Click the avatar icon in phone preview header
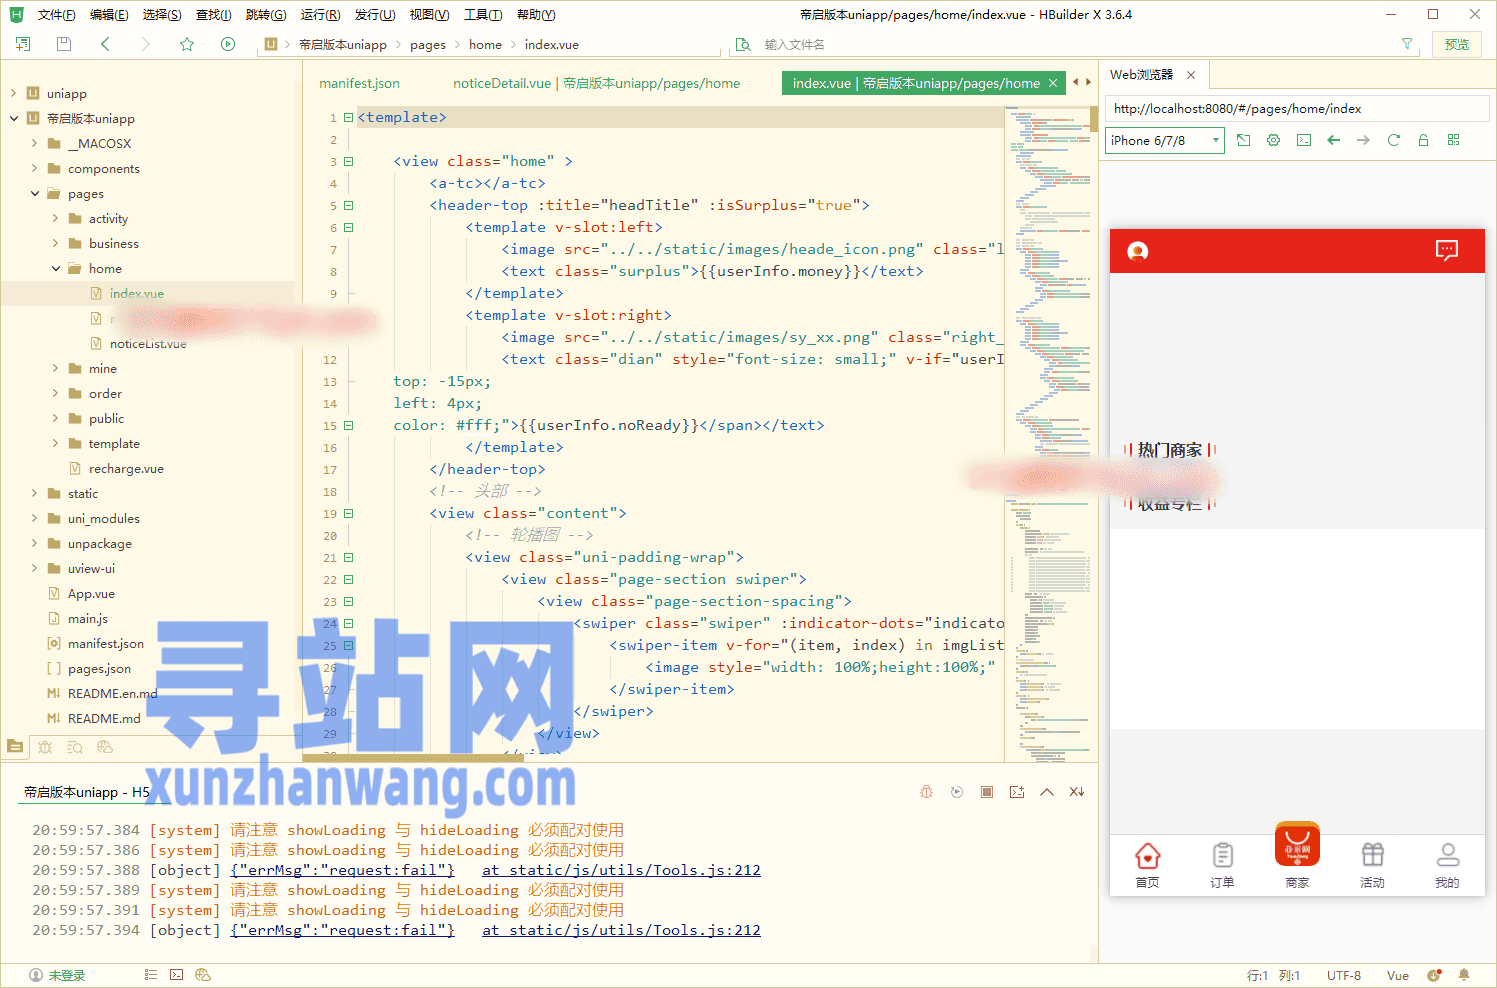This screenshot has height=988, width=1497. (1138, 251)
